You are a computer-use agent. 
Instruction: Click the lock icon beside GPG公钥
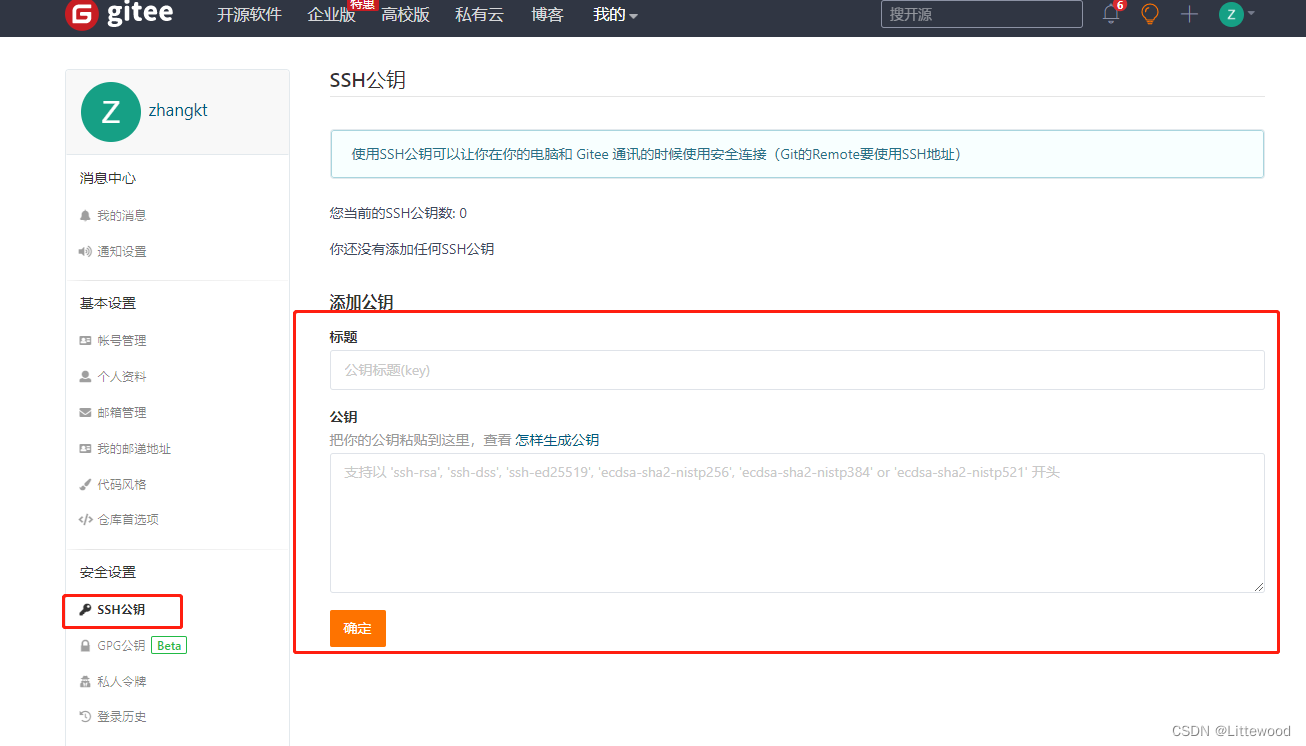(85, 645)
